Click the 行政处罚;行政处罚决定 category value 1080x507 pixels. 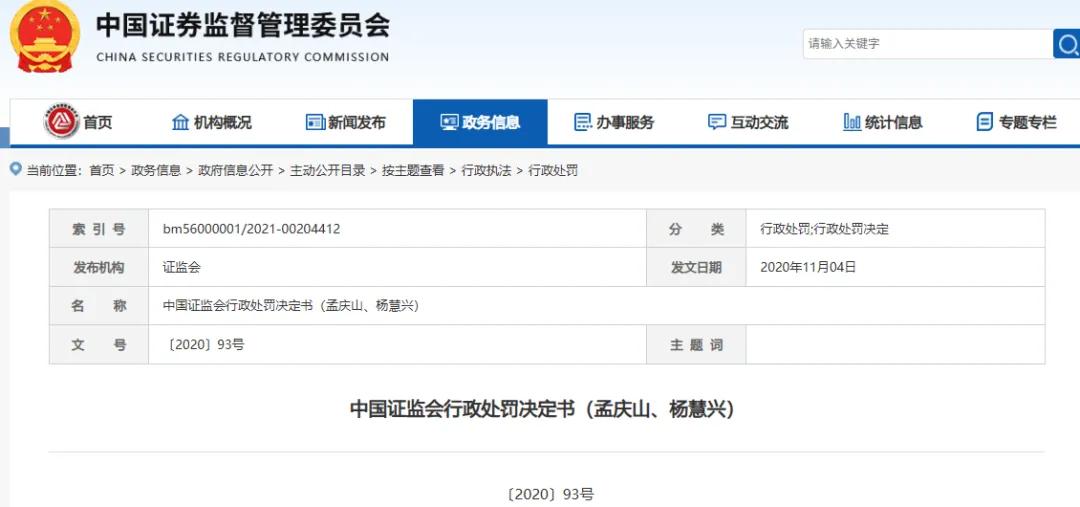coord(824,229)
